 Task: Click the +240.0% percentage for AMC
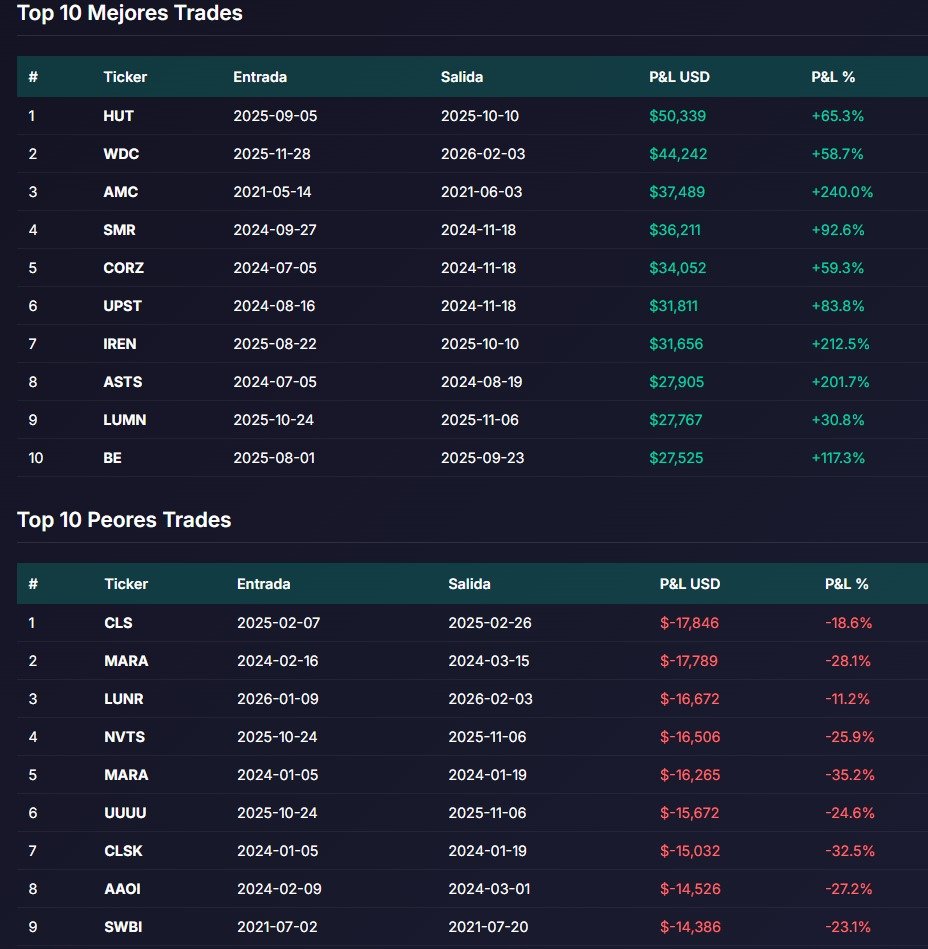click(x=842, y=192)
